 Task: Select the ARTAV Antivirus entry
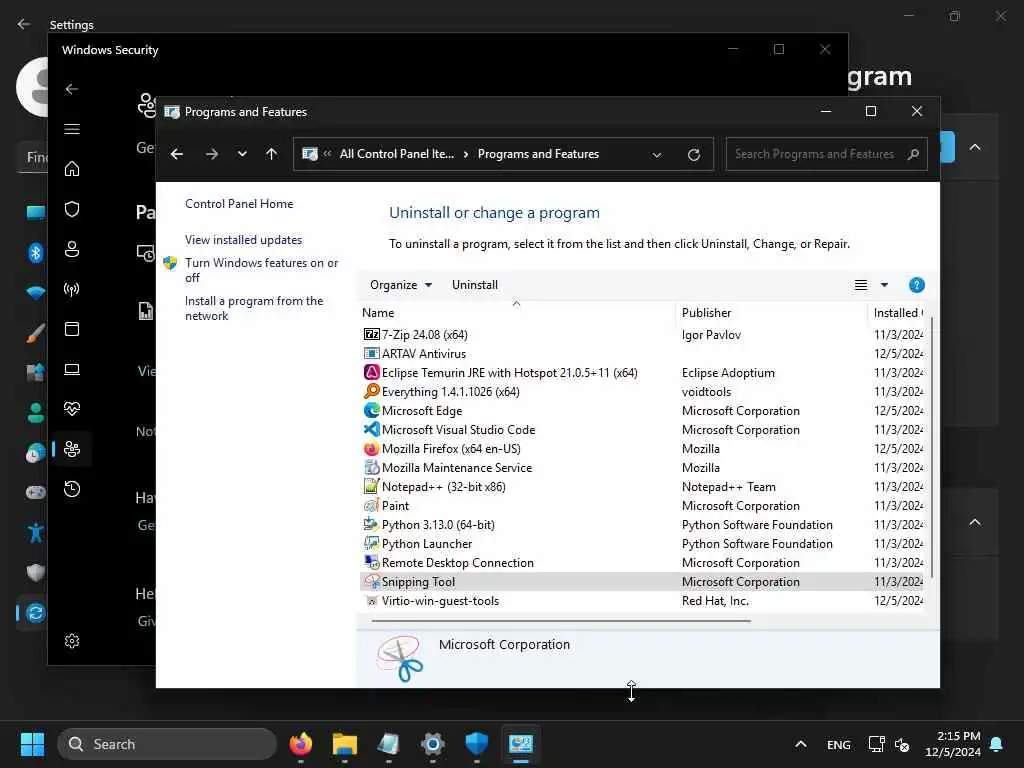pyautogui.click(x=641, y=353)
